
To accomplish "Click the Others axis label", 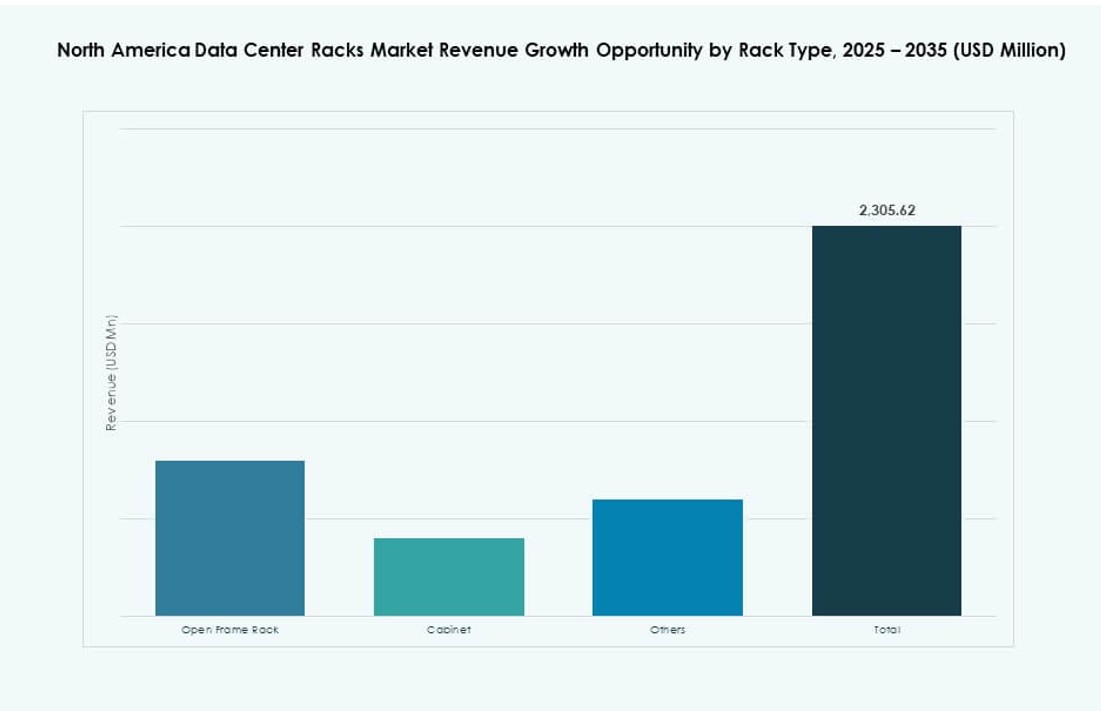I will pos(668,630).
